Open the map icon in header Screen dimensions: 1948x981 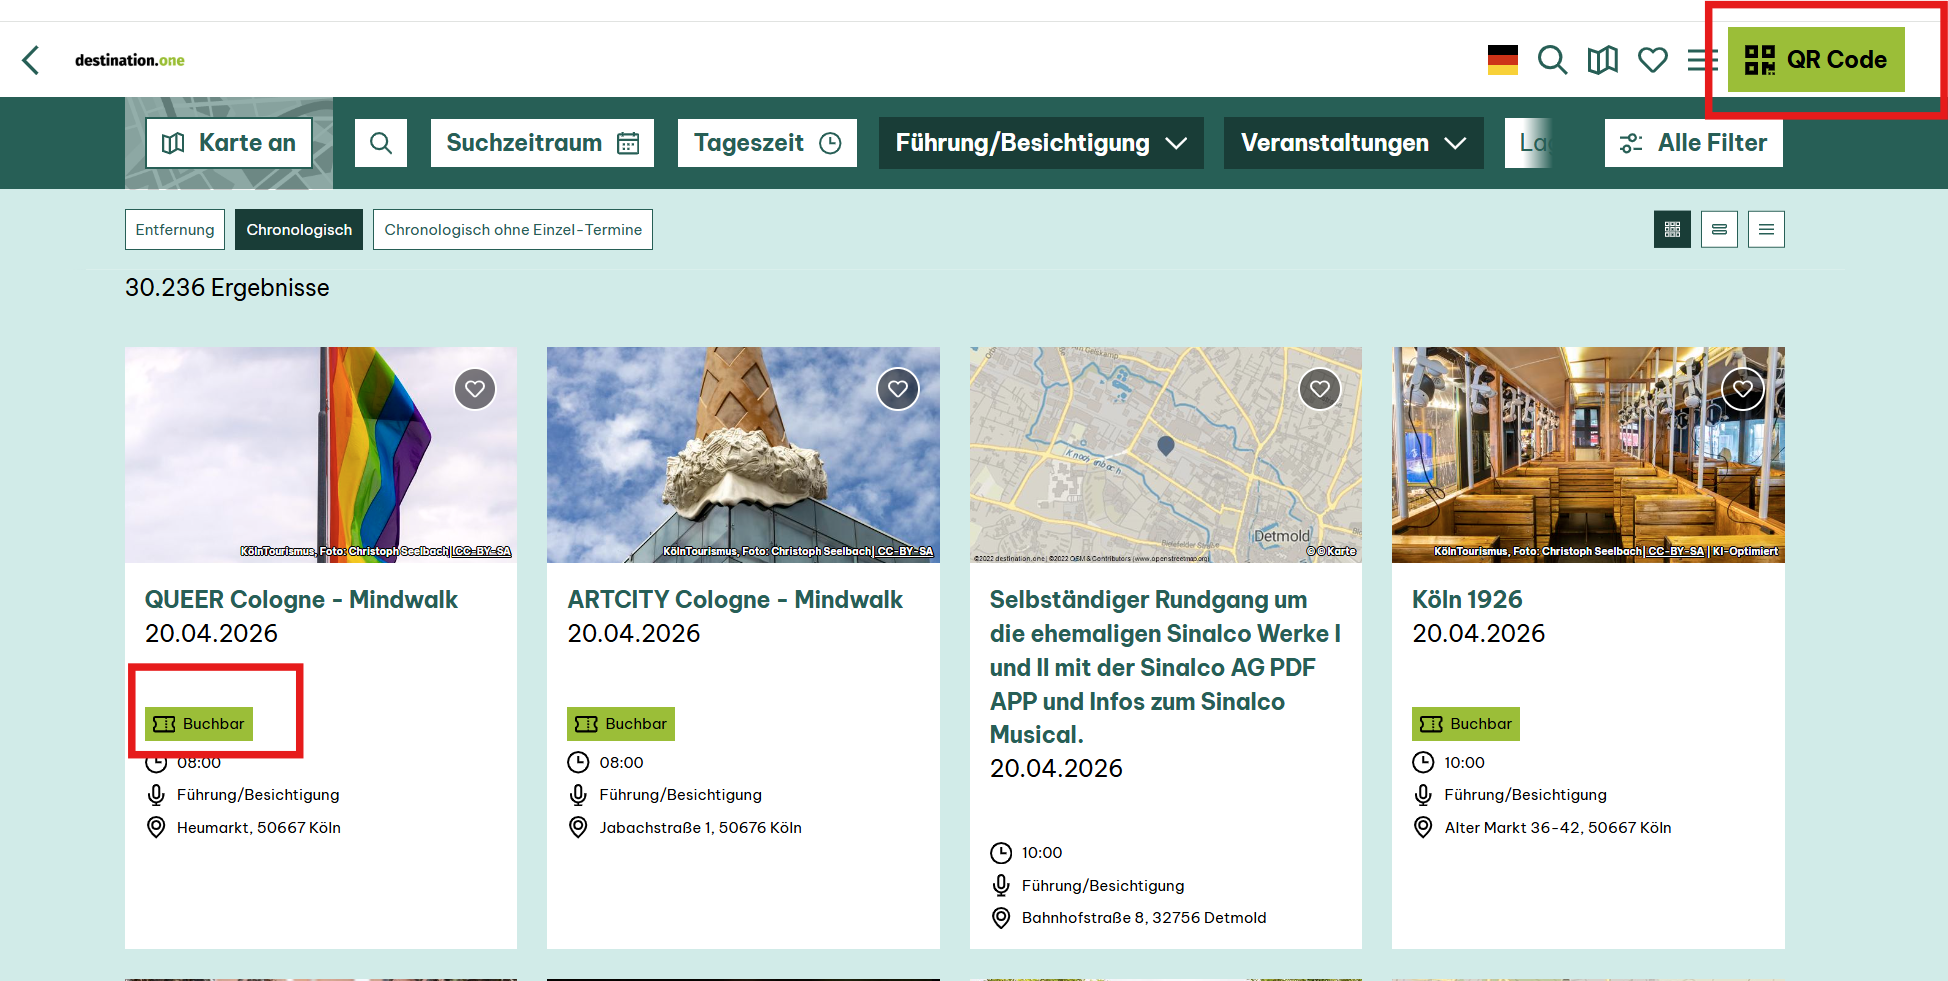(x=1602, y=60)
